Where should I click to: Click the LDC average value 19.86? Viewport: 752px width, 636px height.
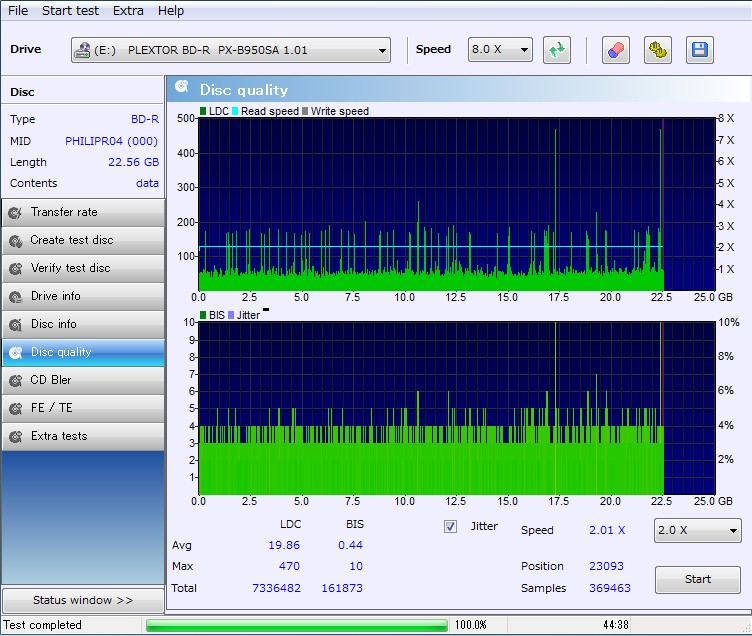tap(284, 545)
